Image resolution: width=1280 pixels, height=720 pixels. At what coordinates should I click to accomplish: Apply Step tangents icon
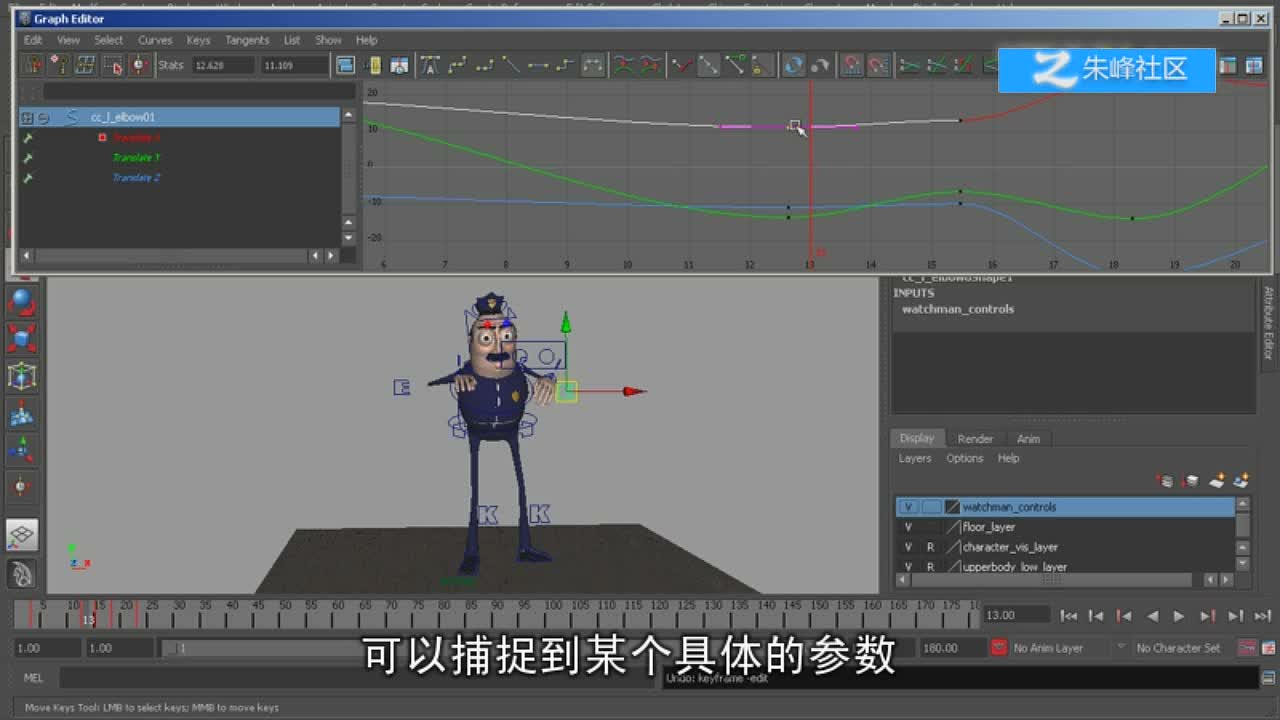565,66
